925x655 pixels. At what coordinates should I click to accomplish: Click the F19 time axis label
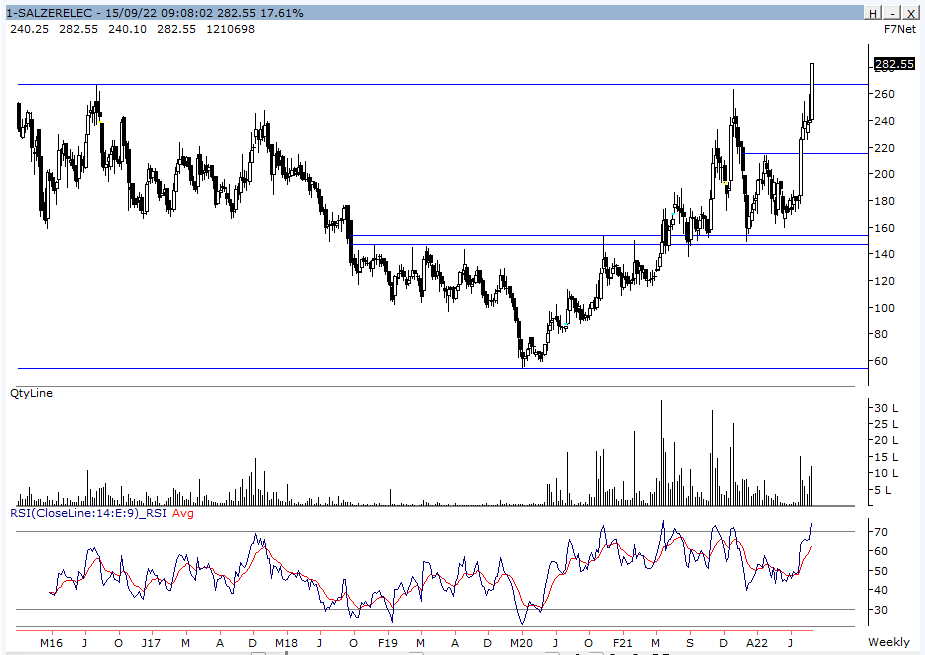pos(388,643)
